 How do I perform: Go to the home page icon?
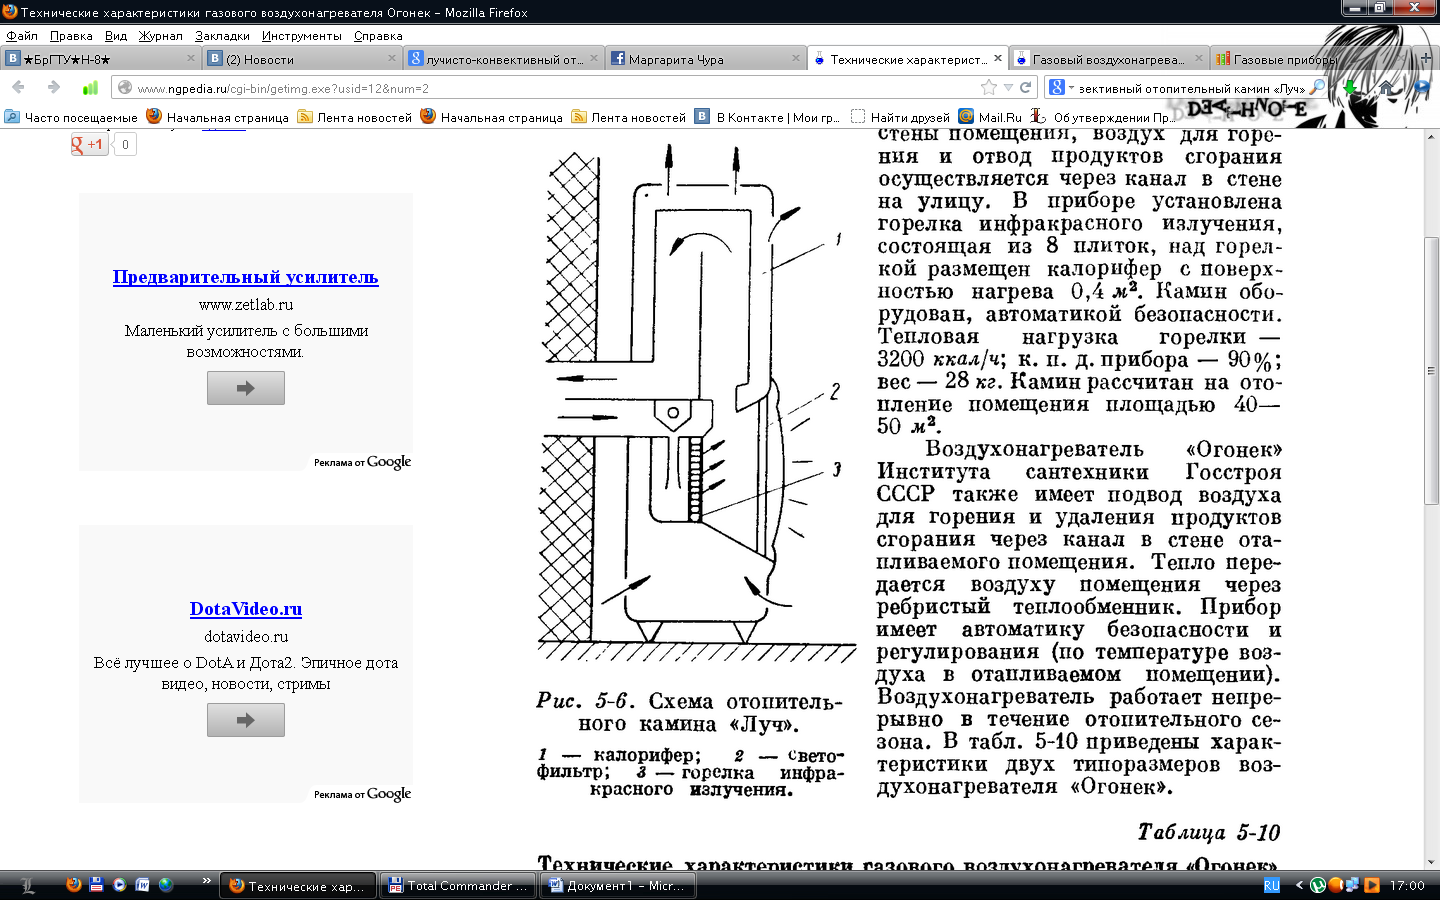(1386, 88)
